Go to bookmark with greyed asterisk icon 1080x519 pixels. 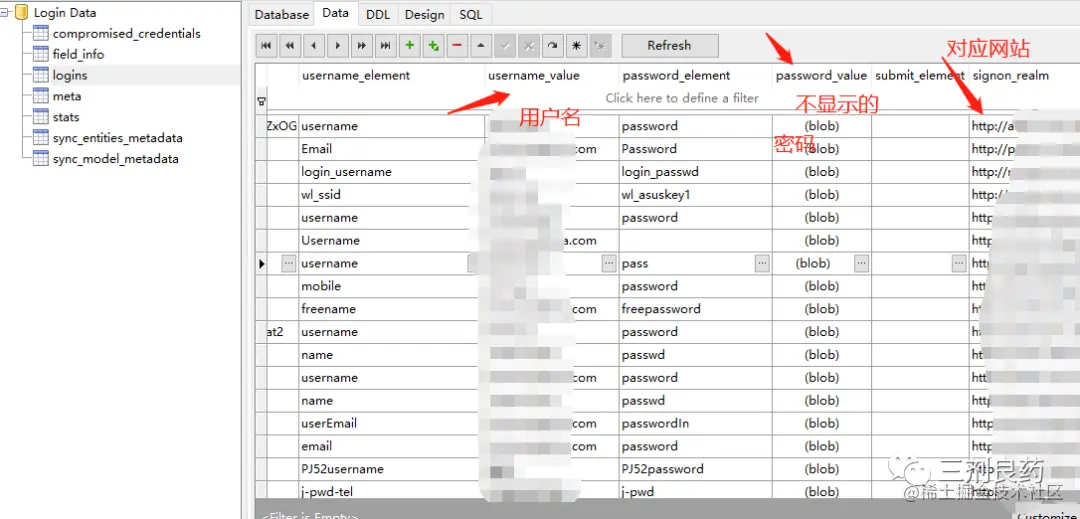coord(600,45)
